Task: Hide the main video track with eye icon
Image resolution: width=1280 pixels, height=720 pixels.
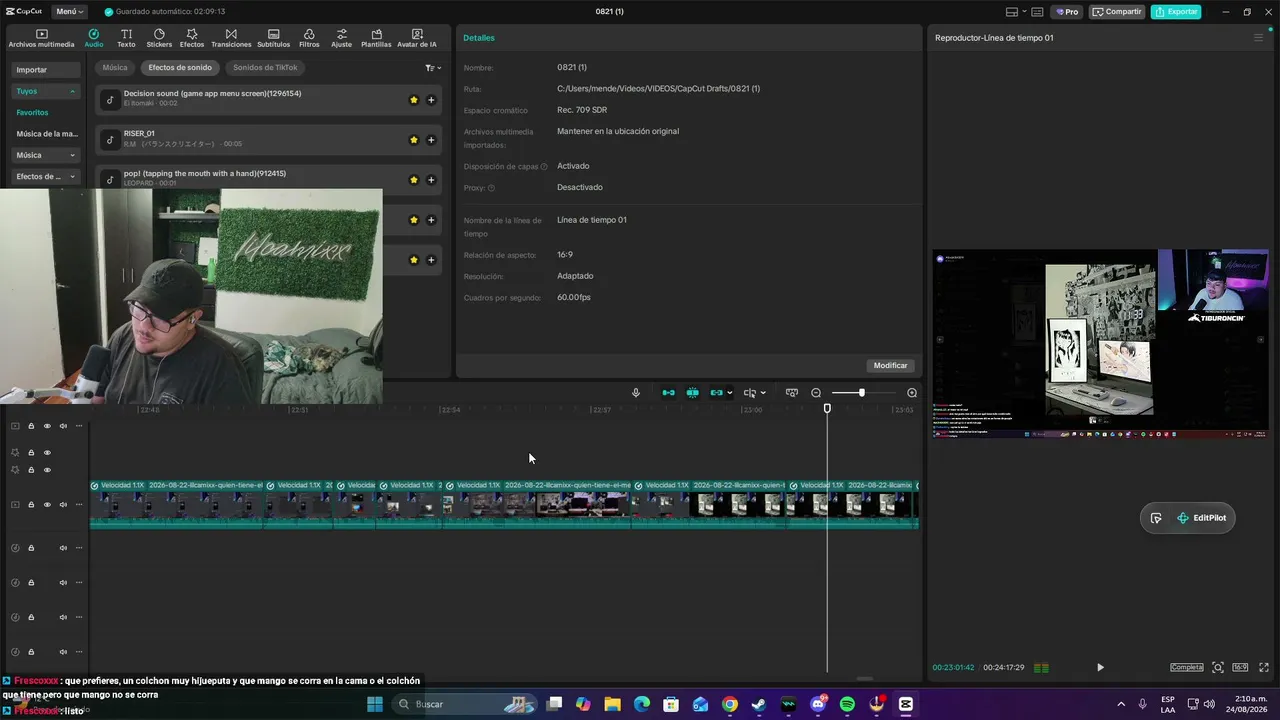Action: pos(47,505)
